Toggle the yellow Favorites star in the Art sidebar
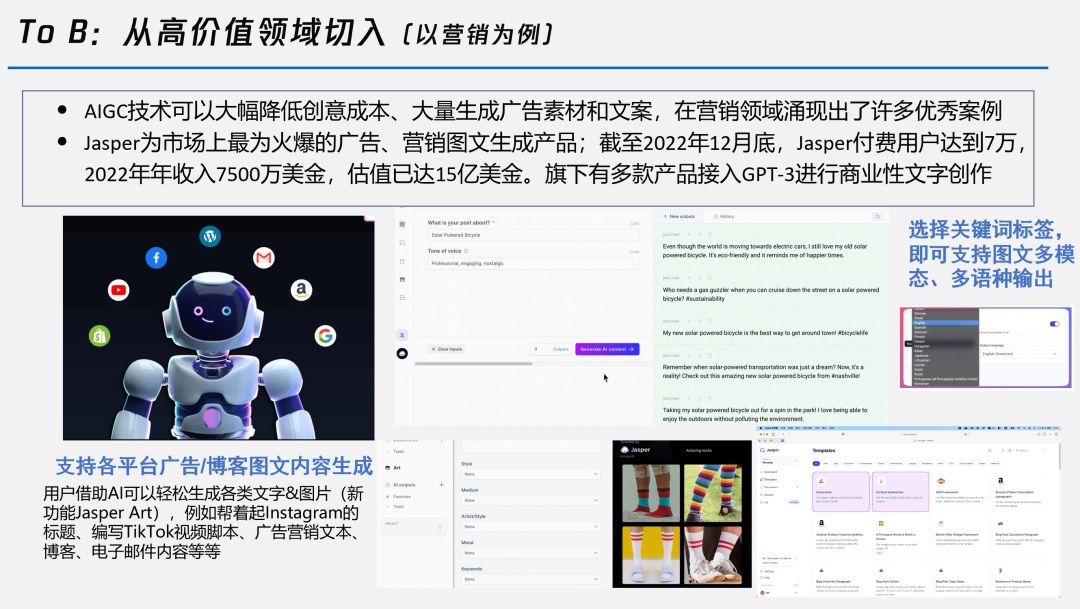 point(387,496)
